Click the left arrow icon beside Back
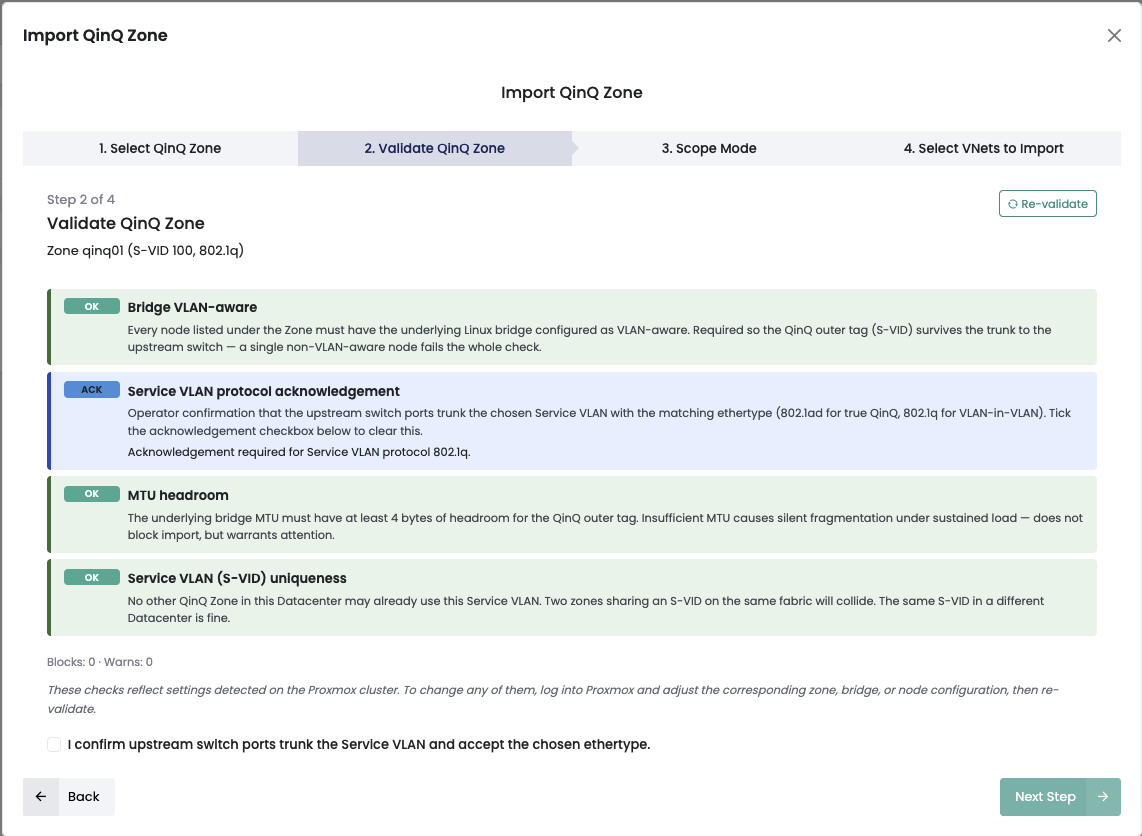The width and height of the screenshot is (1142, 836). 41,797
